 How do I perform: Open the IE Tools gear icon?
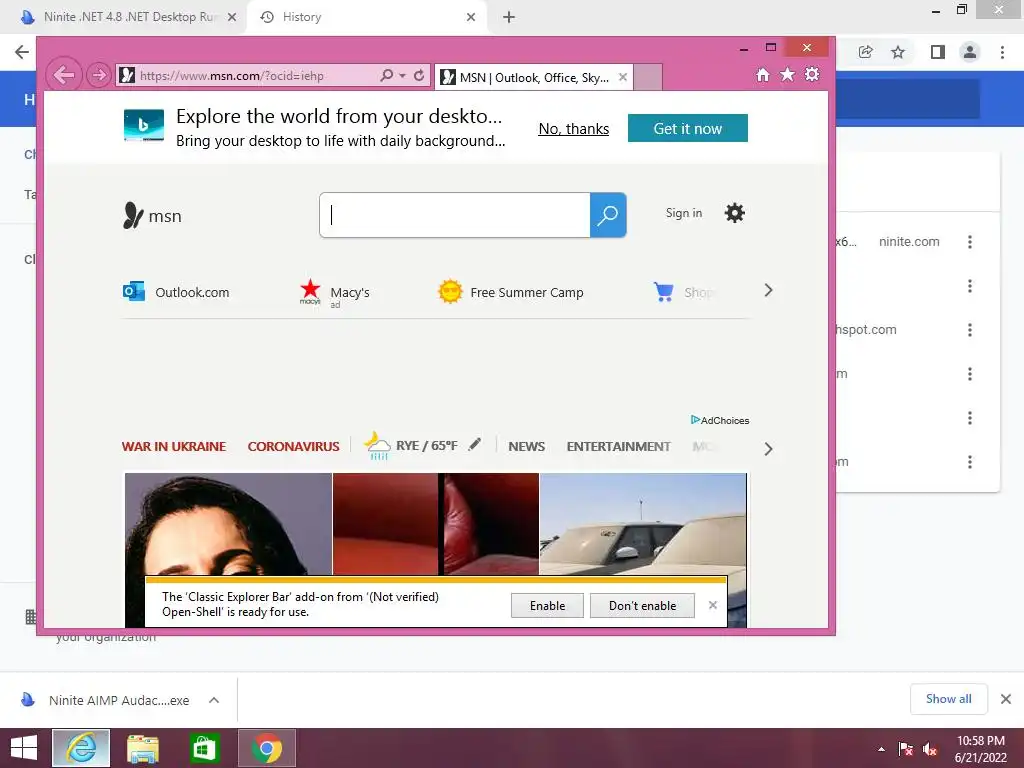pyautogui.click(x=812, y=74)
